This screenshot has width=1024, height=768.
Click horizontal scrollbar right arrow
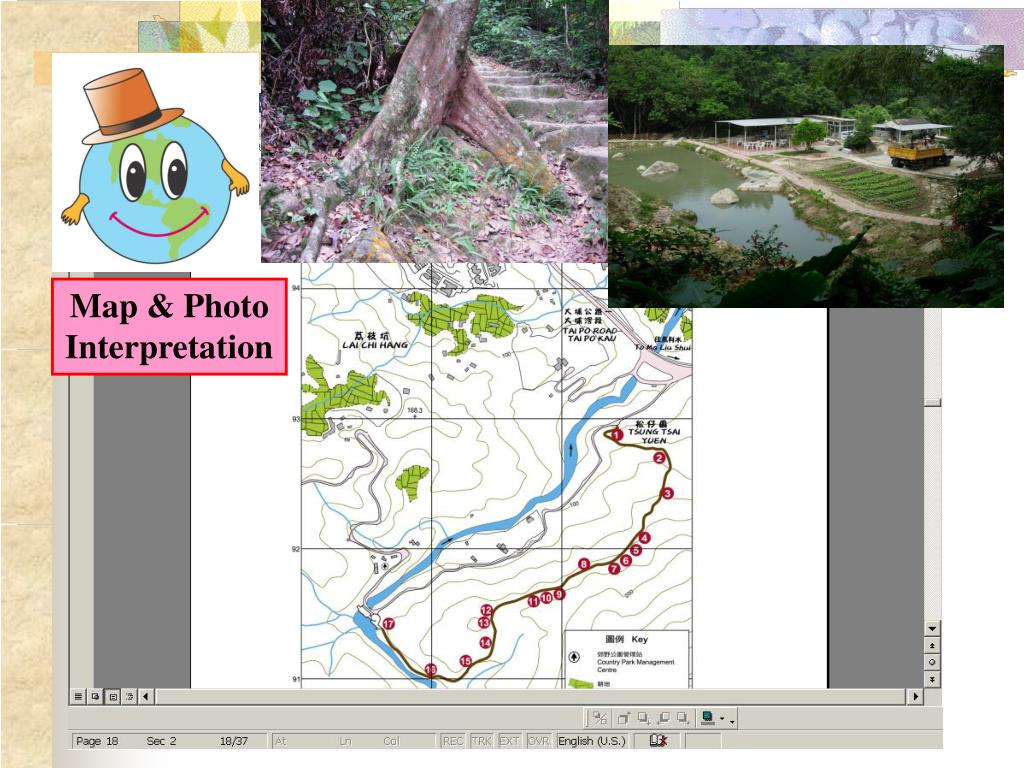click(916, 697)
